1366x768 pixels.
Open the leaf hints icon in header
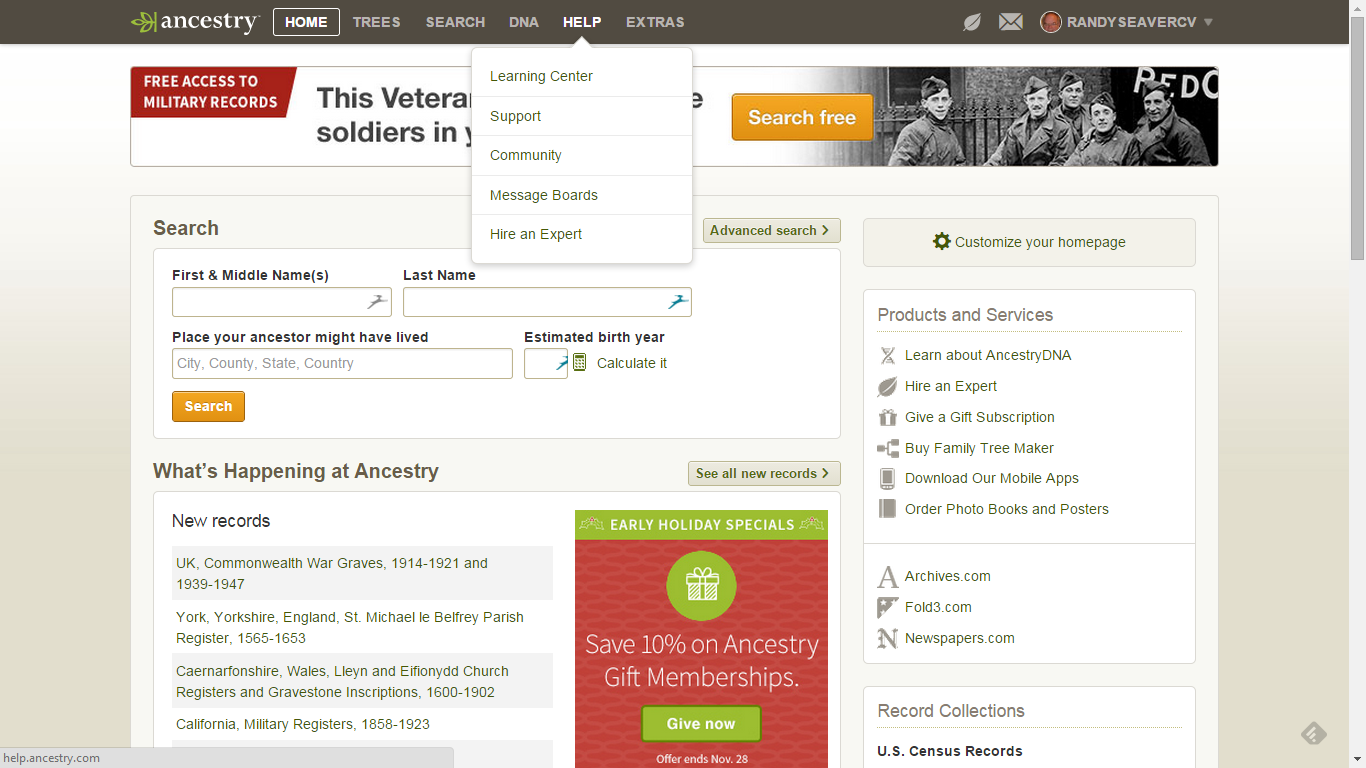pyautogui.click(x=972, y=22)
